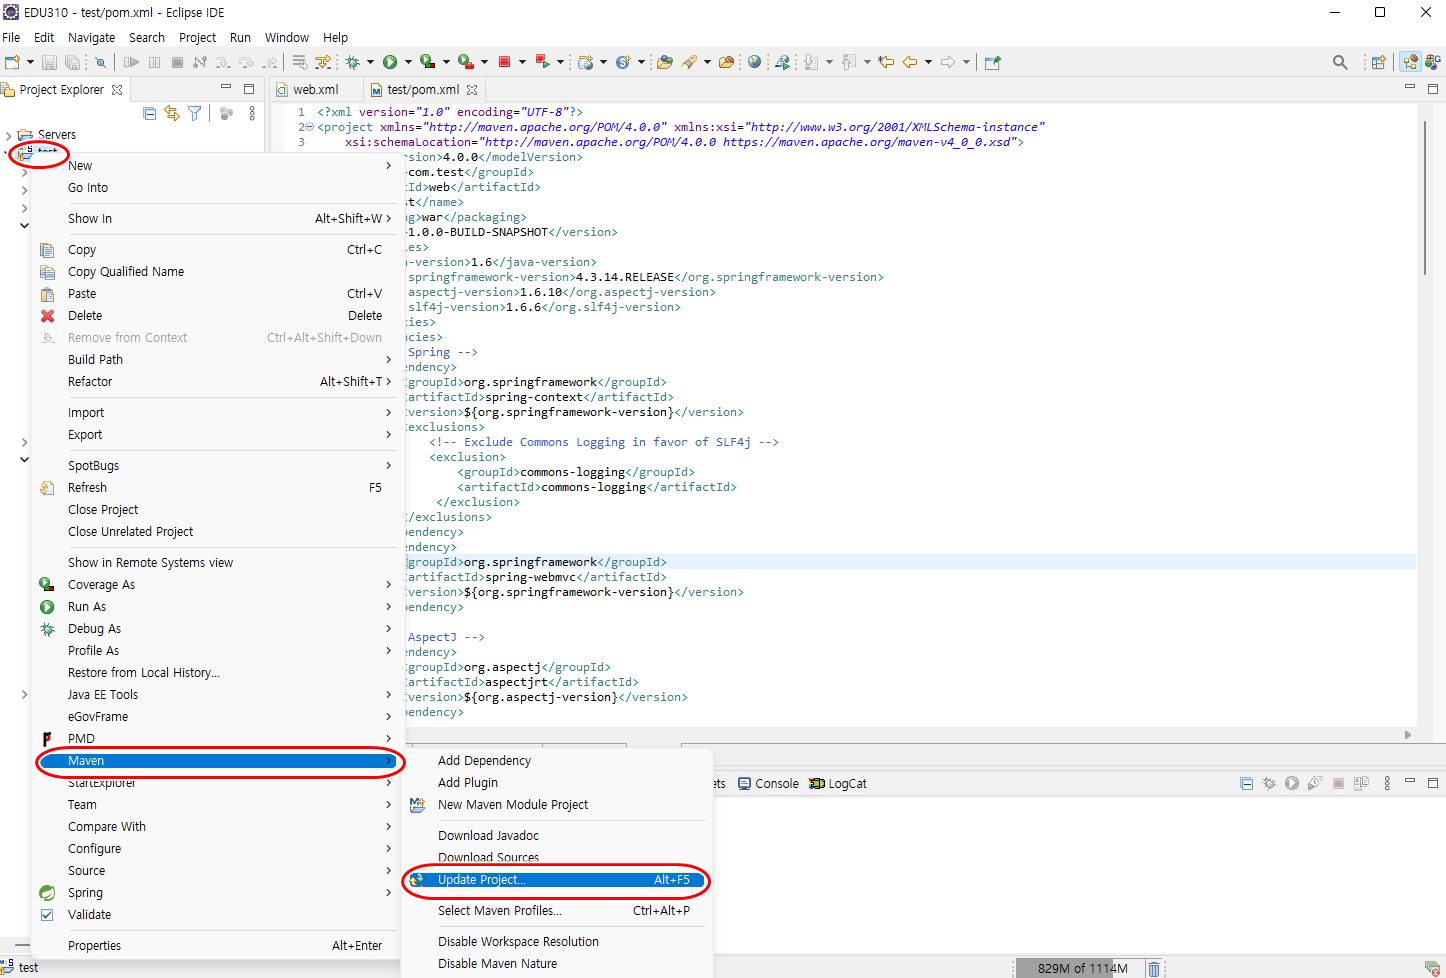Maximize the editor area
Viewport: 1446px width, 978px height.
click(1432, 88)
